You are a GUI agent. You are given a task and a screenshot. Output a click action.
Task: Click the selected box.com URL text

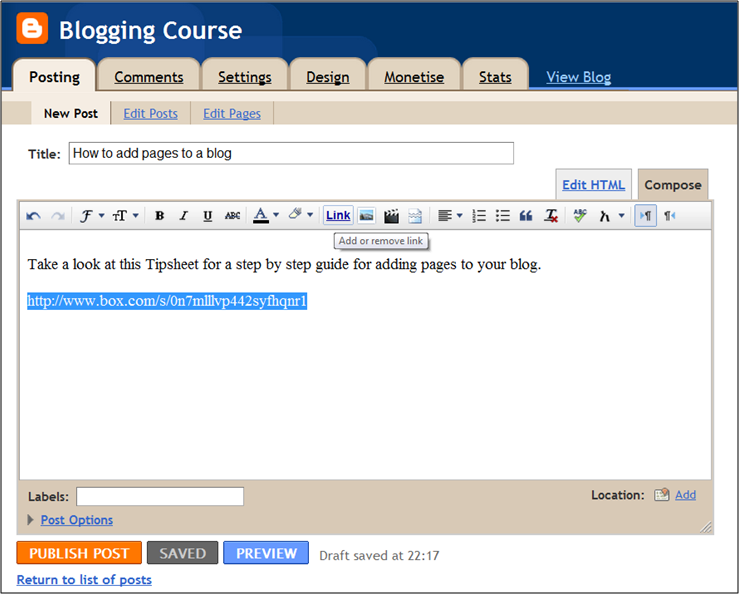(167, 301)
